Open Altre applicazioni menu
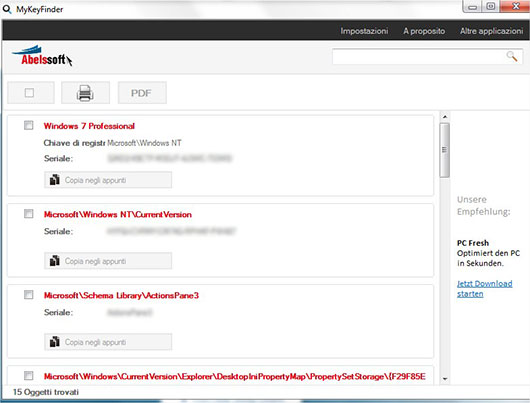Viewport: 530px width, 403px height. click(x=491, y=31)
